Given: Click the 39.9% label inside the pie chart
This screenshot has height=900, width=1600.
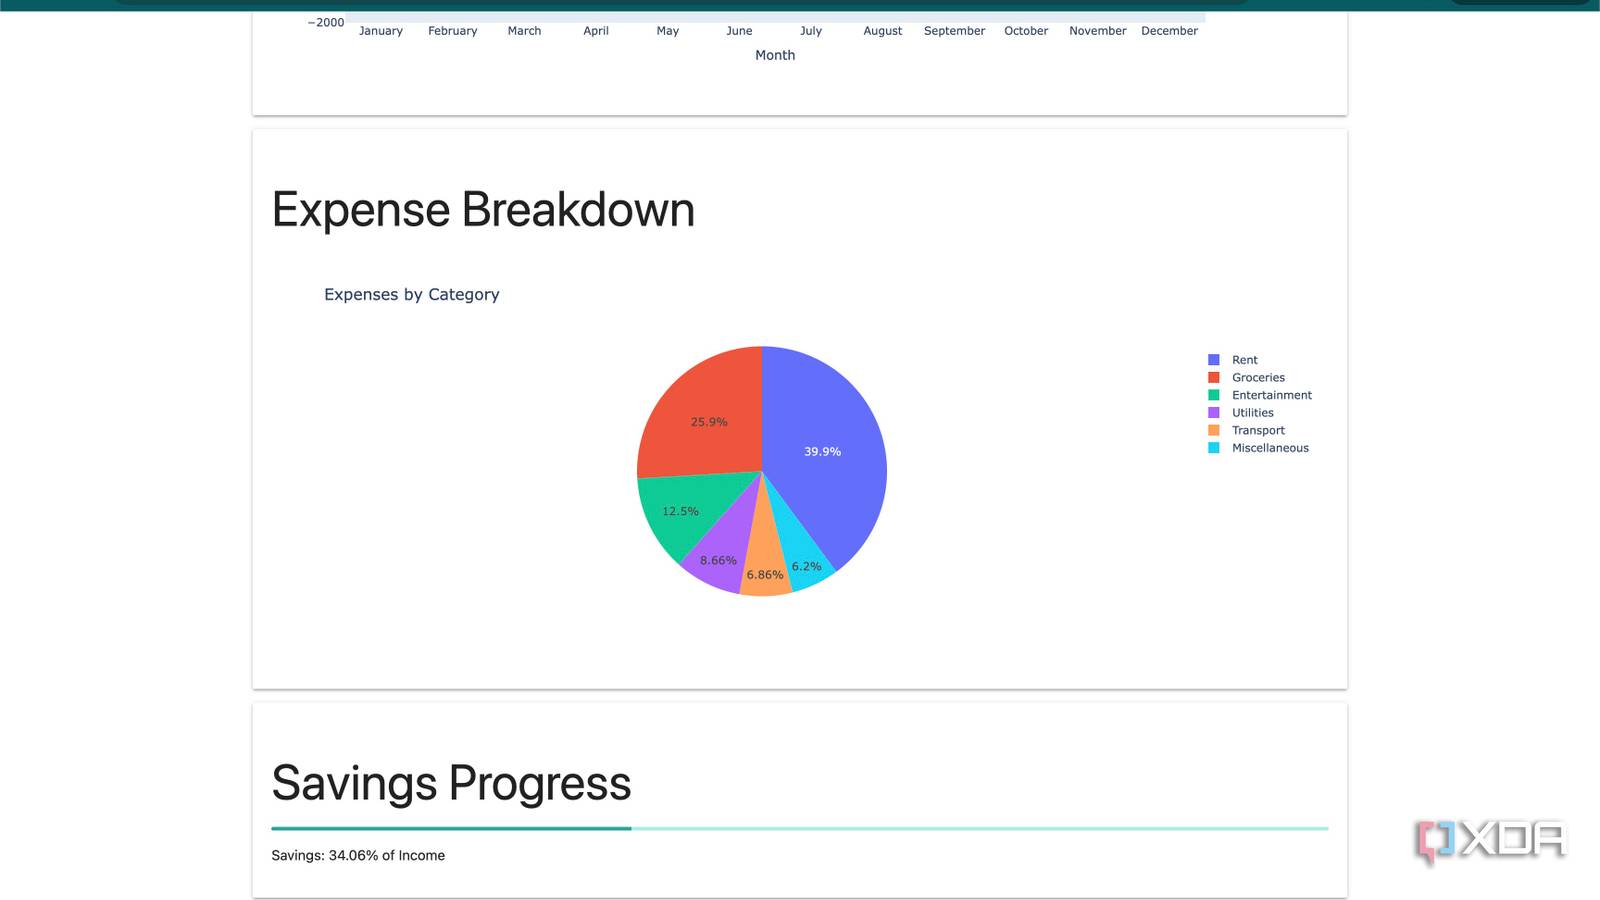Looking at the screenshot, I should click(822, 451).
